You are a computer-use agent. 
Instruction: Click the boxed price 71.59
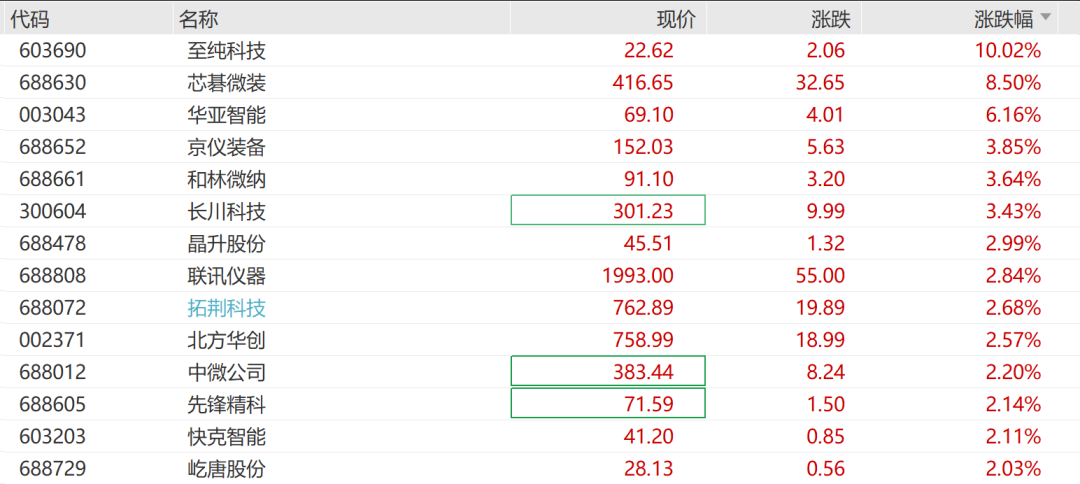[608, 403]
